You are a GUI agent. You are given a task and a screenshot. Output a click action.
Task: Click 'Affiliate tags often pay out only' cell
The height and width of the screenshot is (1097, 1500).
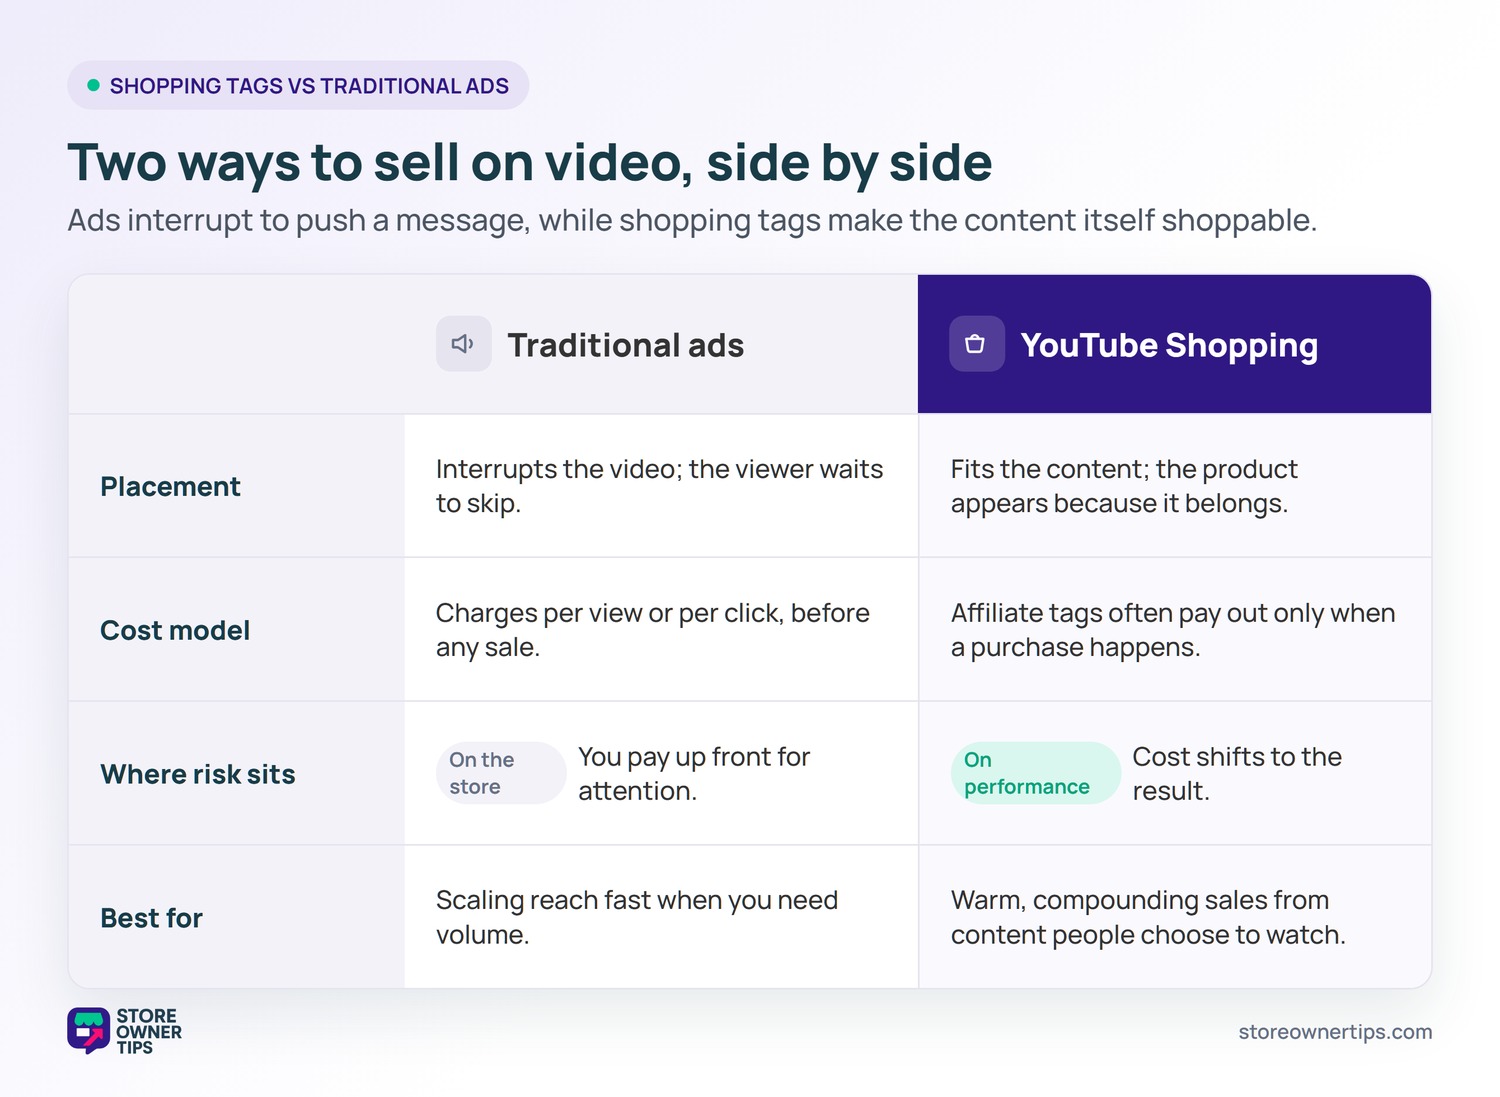pyautogui.click(x=1173, y=630)
